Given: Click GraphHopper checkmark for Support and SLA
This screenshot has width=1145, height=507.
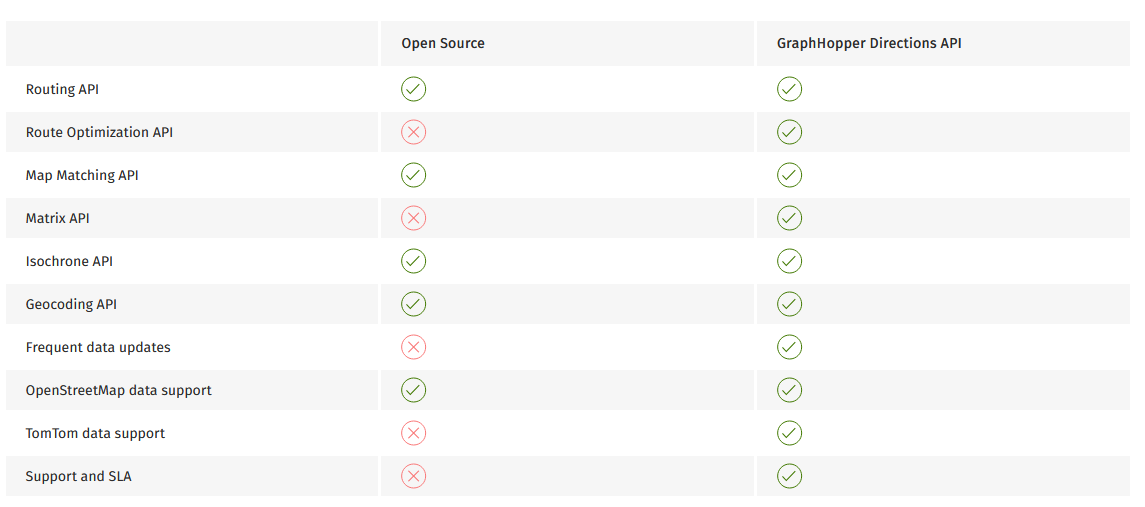Looking at the screenshot, I should pyautogui.click(x=789, y=476).
